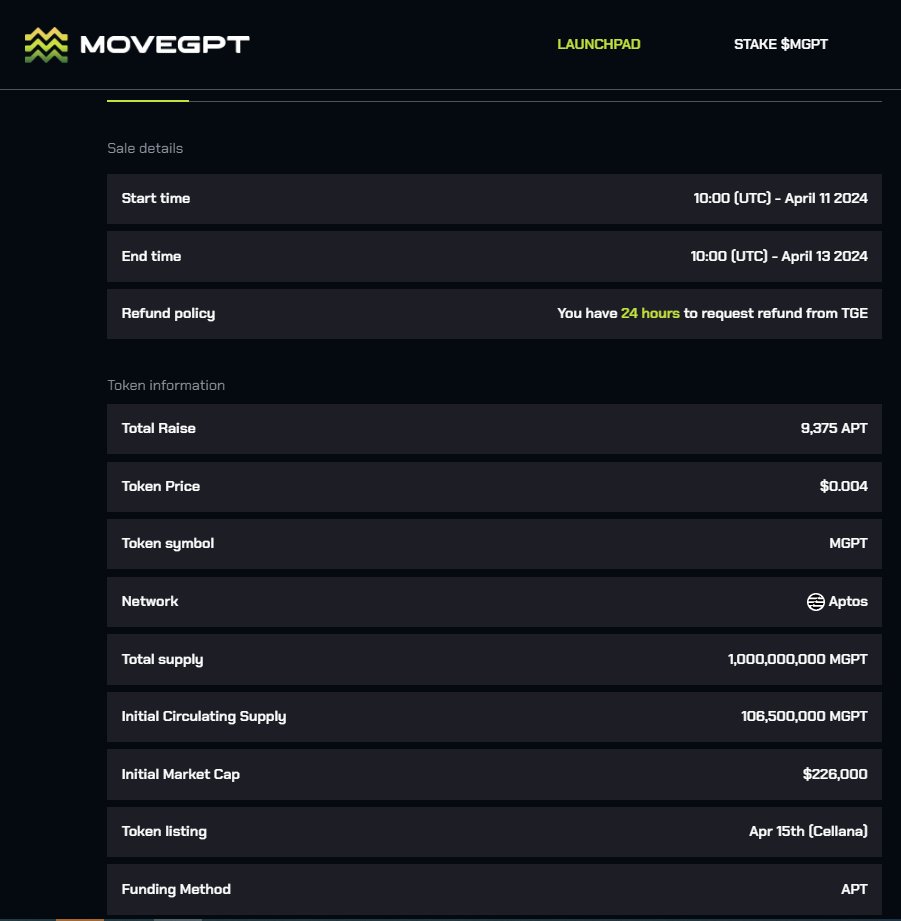Select the Token Price label
This screenshot has height=921, width=901.
[160, 486]
